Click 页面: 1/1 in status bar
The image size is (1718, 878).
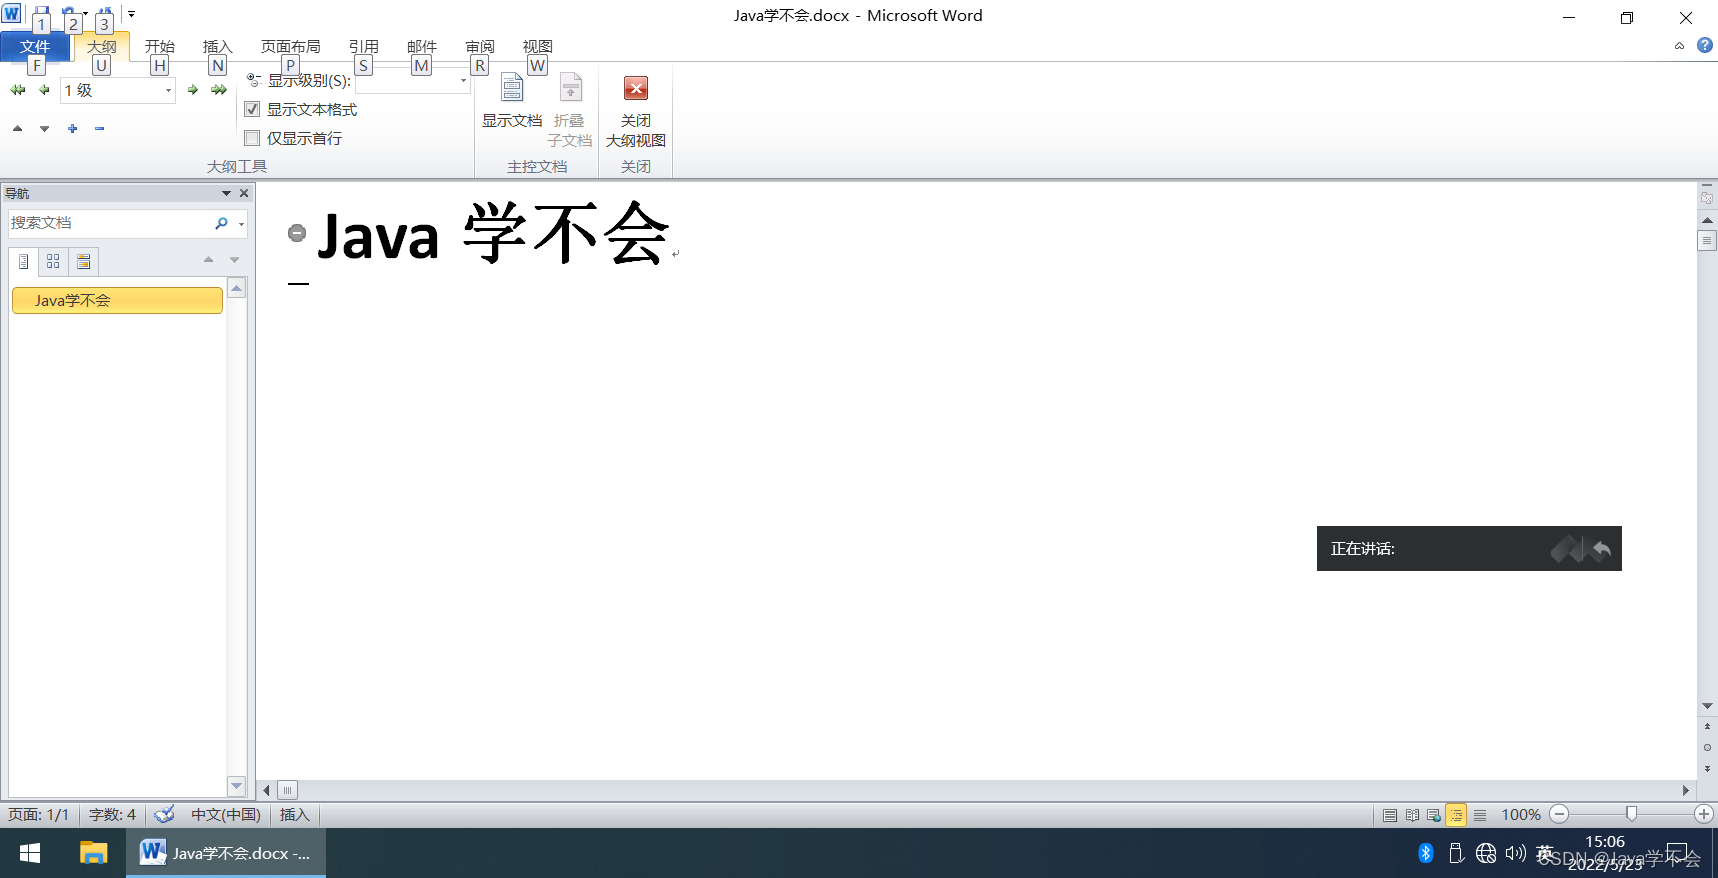39,815
